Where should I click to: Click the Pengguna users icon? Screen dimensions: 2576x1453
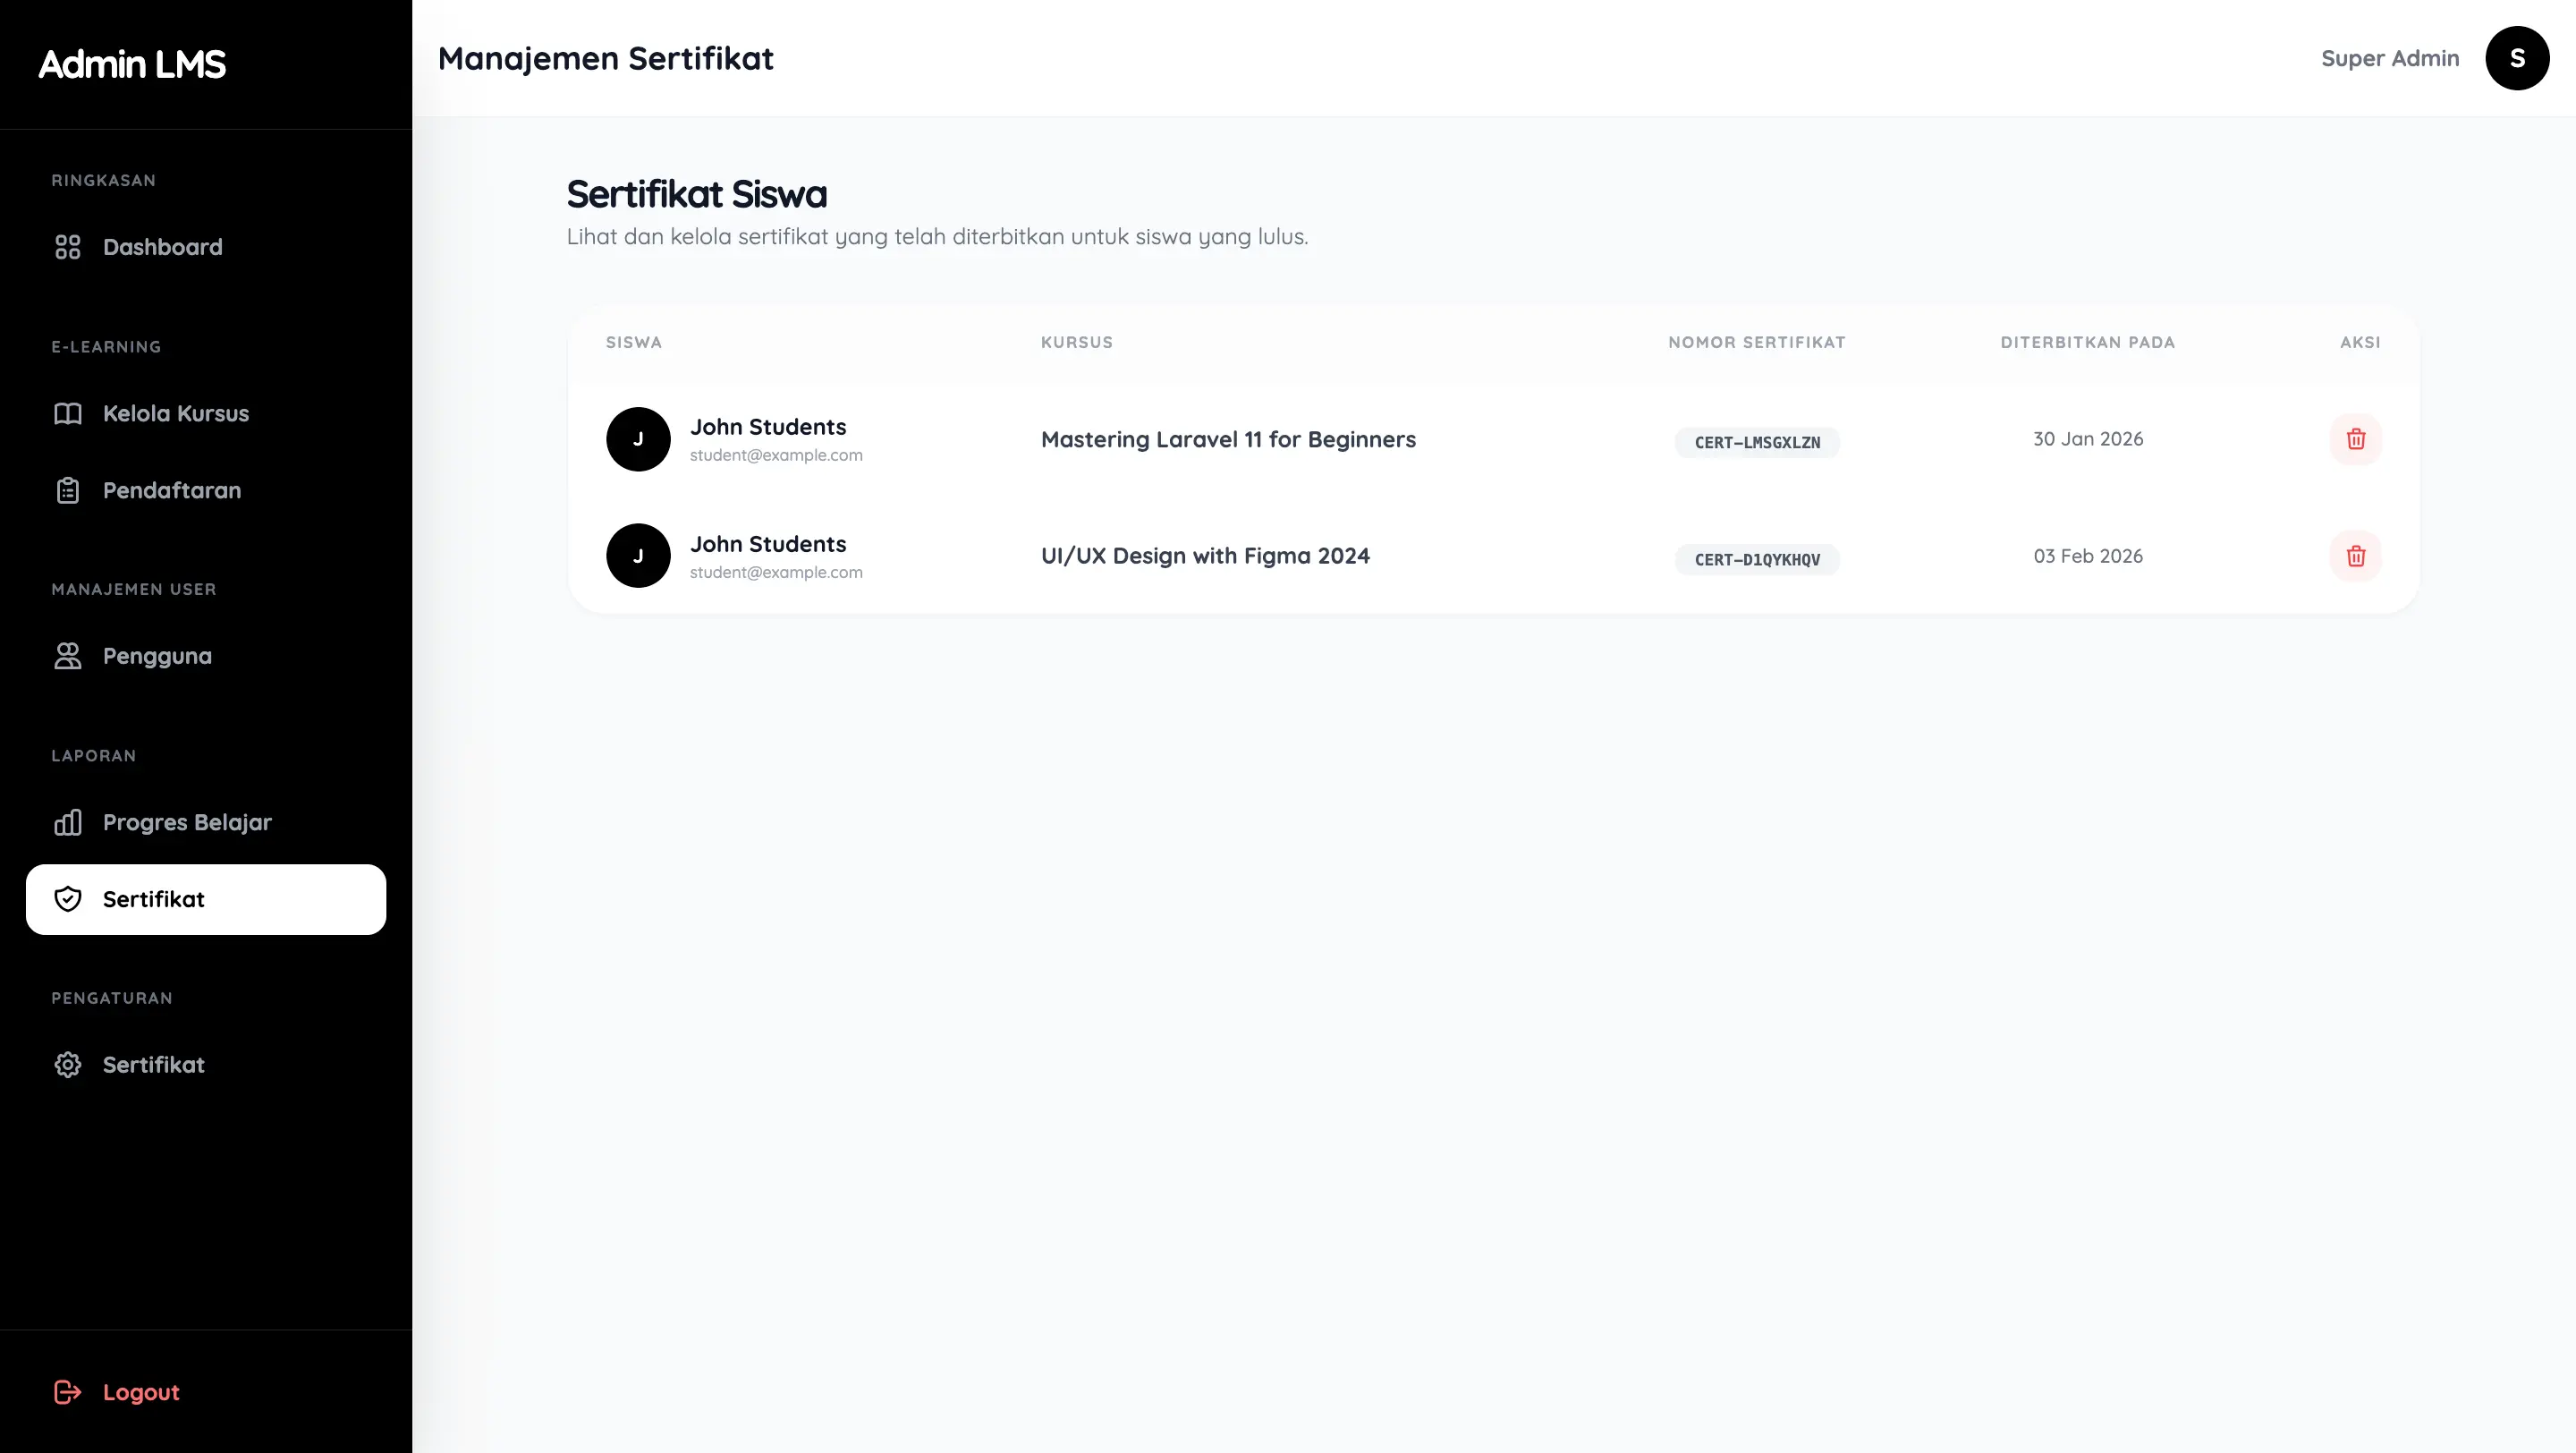pos(67,656)
